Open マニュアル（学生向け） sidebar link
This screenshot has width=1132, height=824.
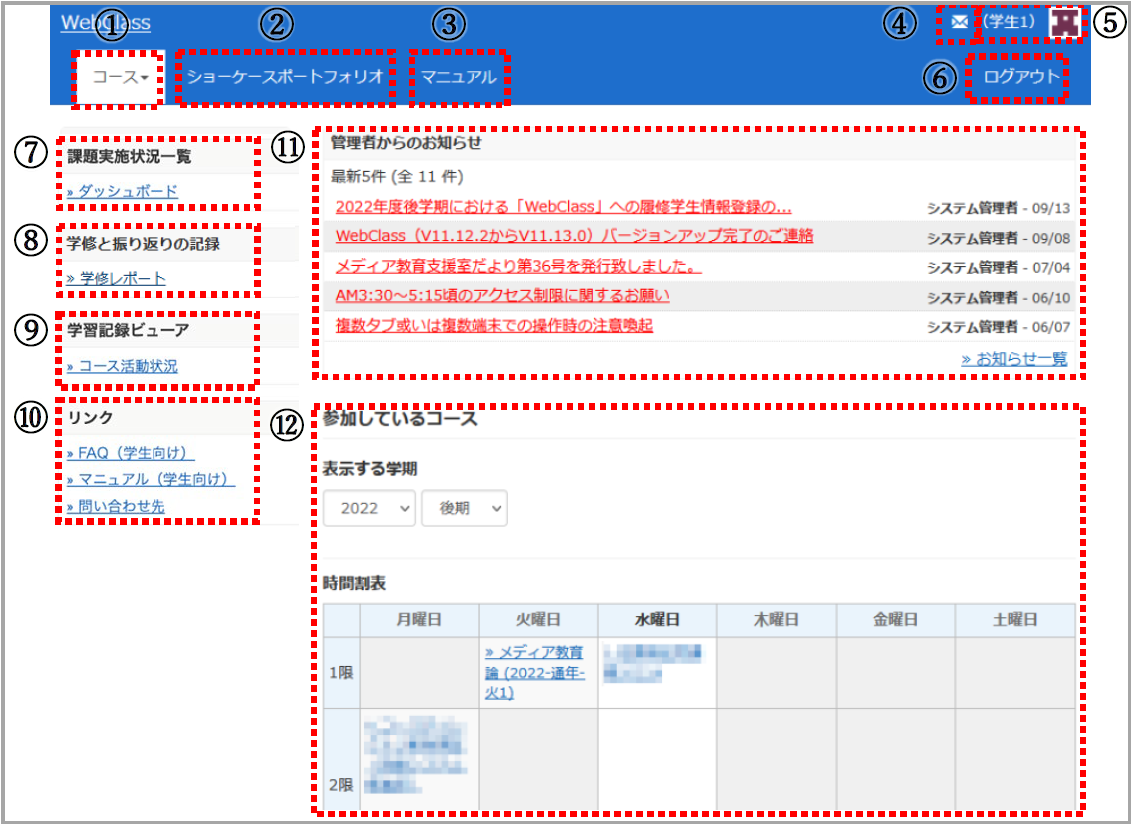point(150,480)
